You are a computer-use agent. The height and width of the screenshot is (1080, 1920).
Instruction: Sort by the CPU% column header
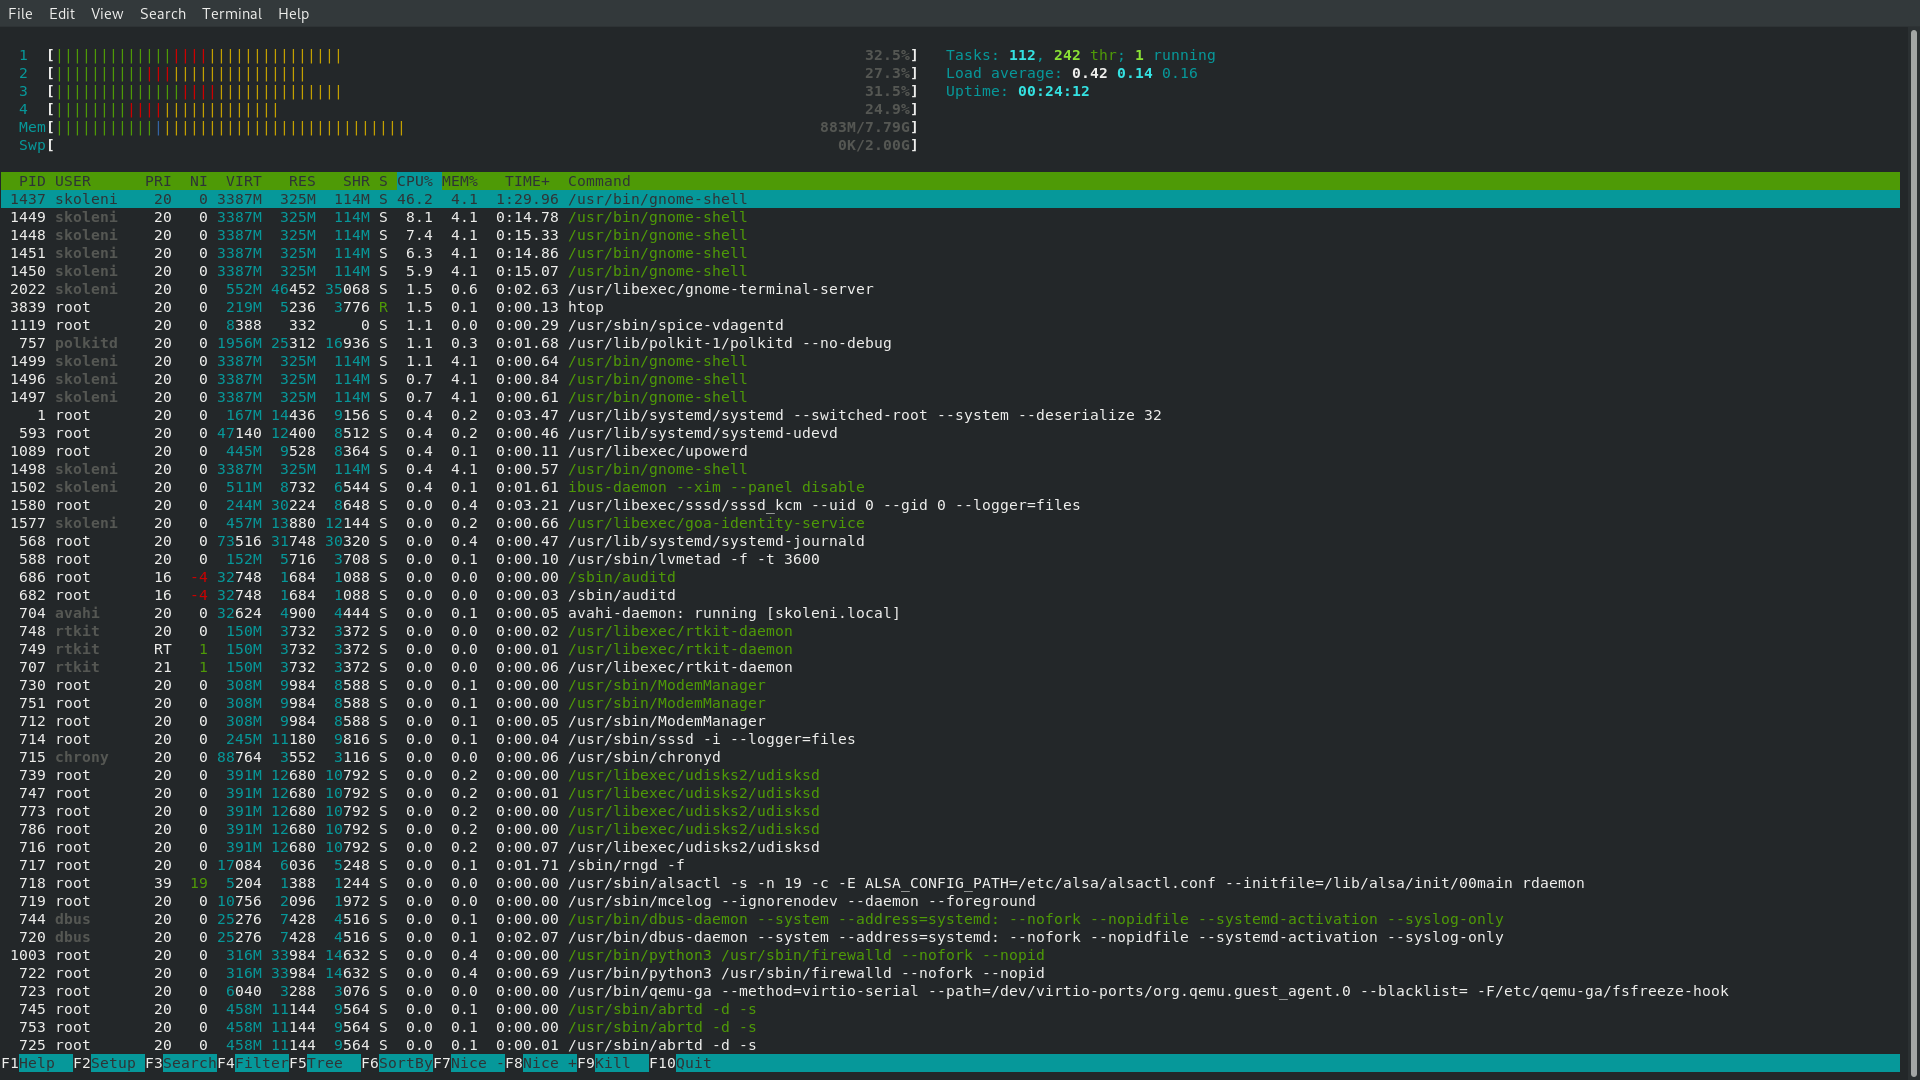415,181
